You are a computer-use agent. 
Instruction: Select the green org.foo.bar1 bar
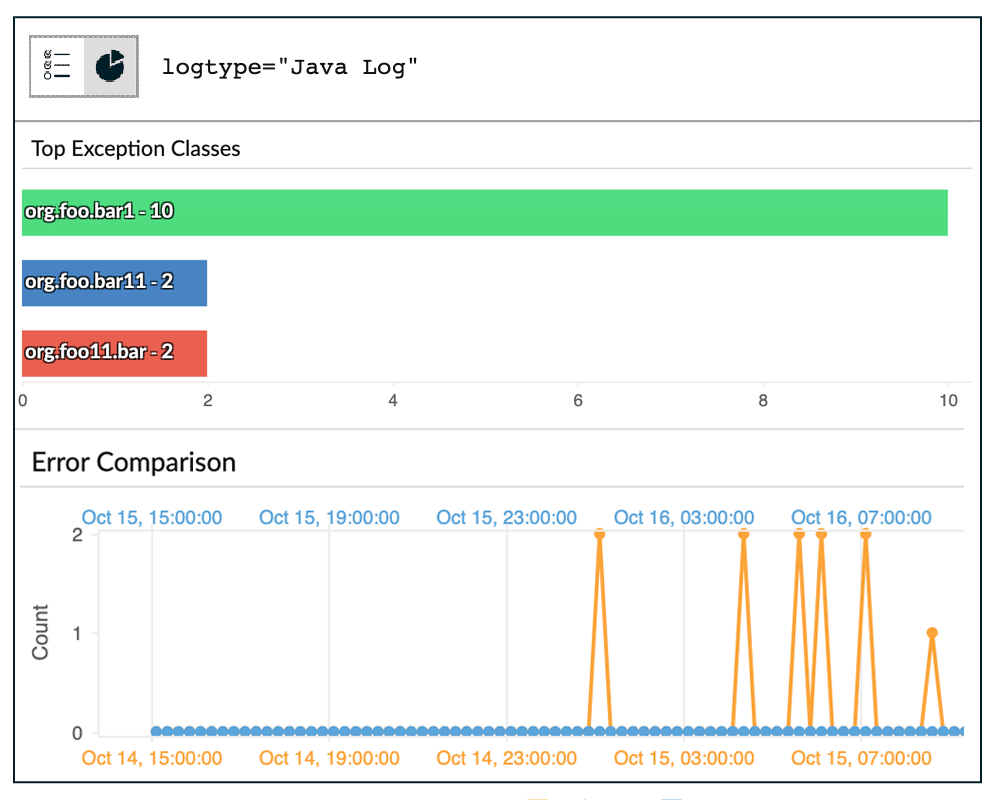pos(484,212)
